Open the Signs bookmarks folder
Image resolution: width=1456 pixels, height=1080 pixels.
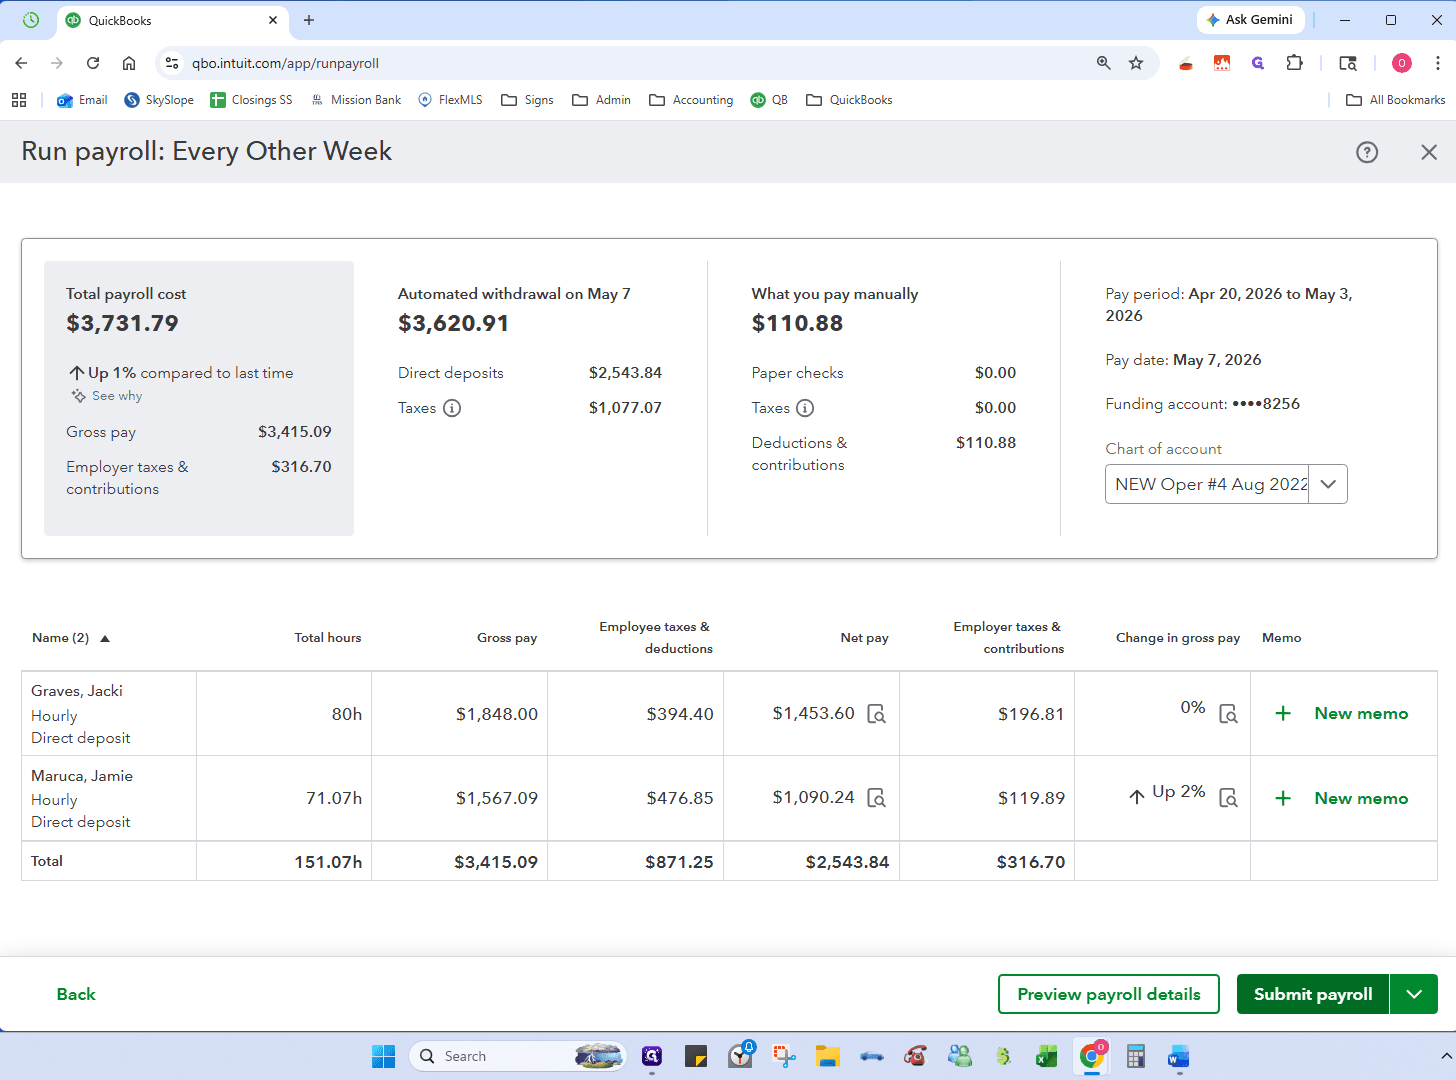click(527, 100)
